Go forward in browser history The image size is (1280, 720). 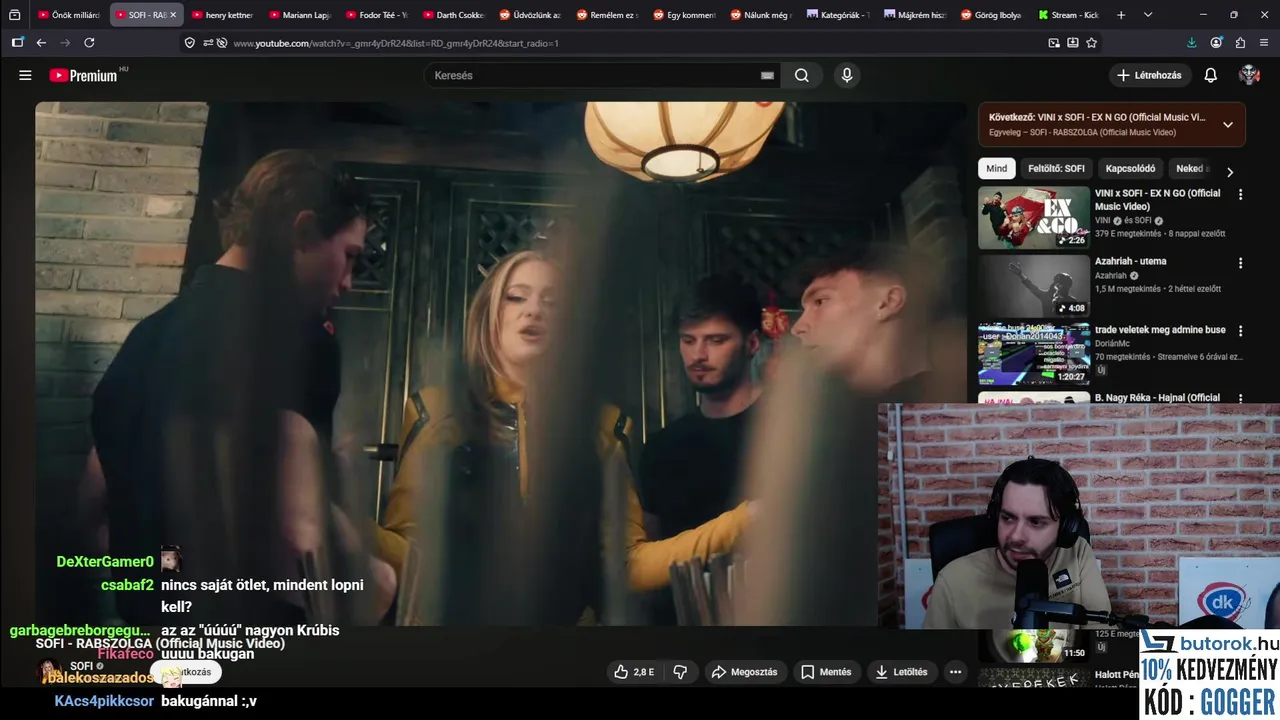click(x=65, y=43)
